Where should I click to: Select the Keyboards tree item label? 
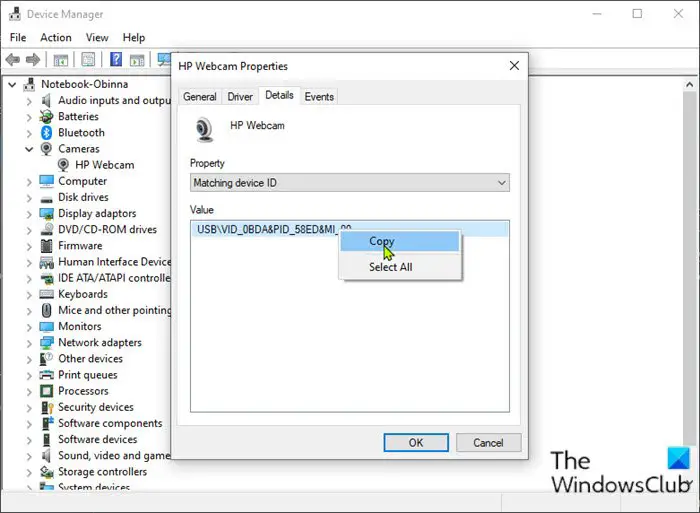click(83, 294)
